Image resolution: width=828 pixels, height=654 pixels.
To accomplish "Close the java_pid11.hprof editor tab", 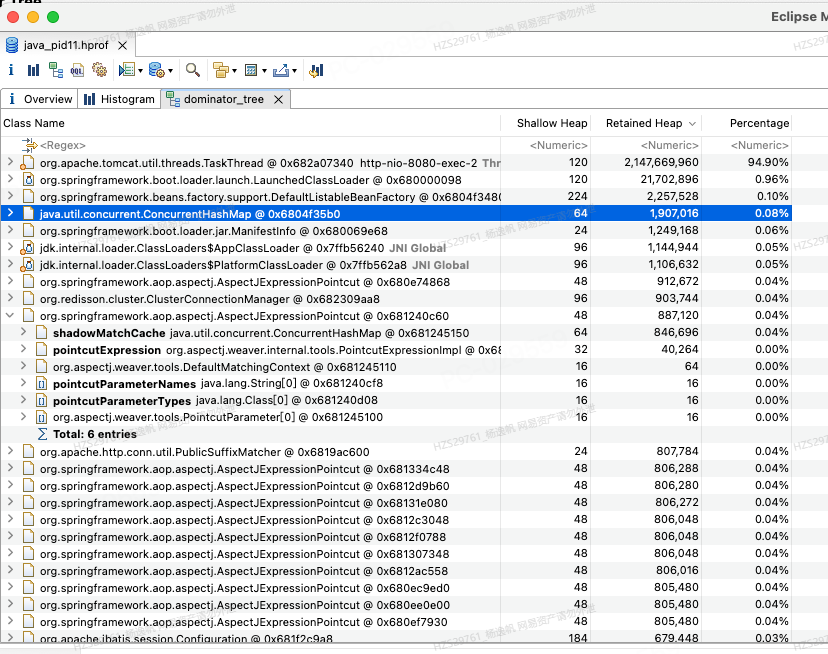I will coord(123,45).
